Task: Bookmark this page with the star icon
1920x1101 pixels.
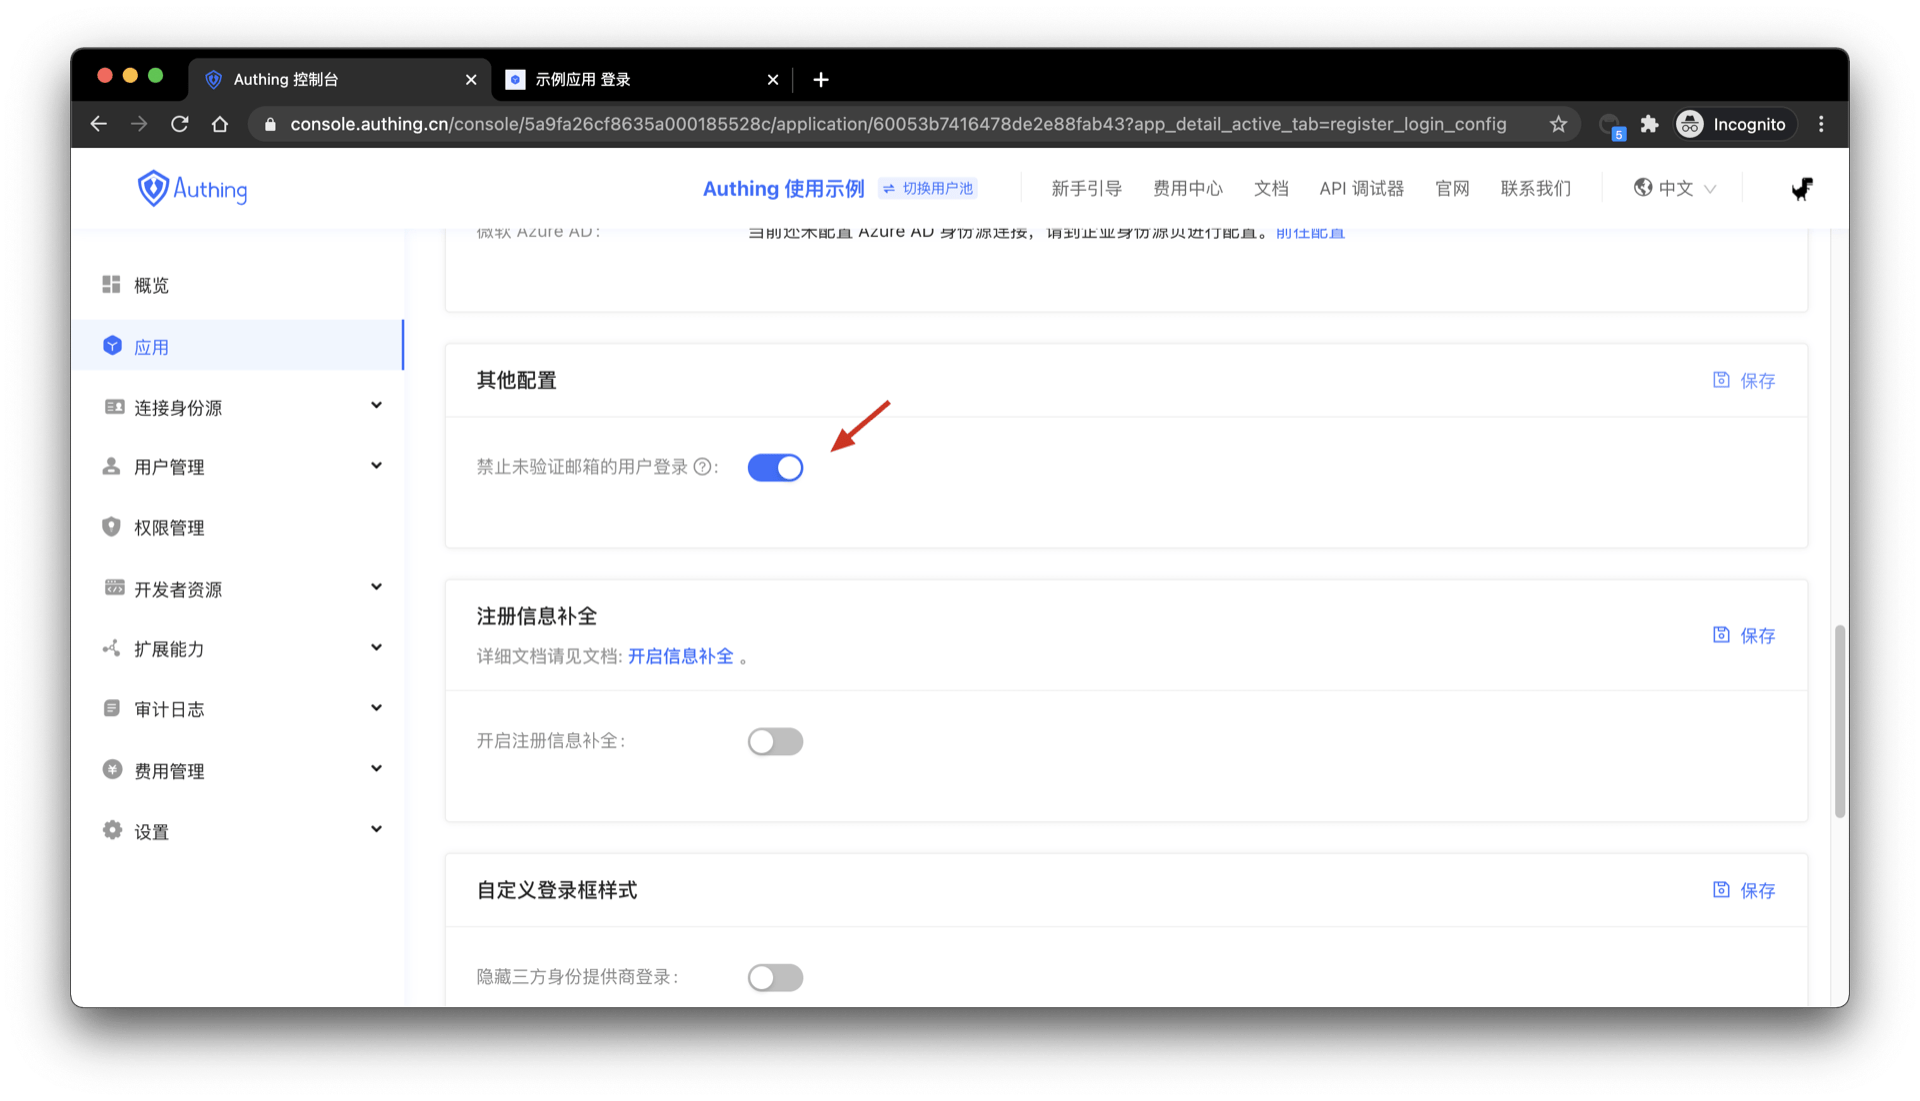Action: pyautogui.click(x=1558, y=124)
